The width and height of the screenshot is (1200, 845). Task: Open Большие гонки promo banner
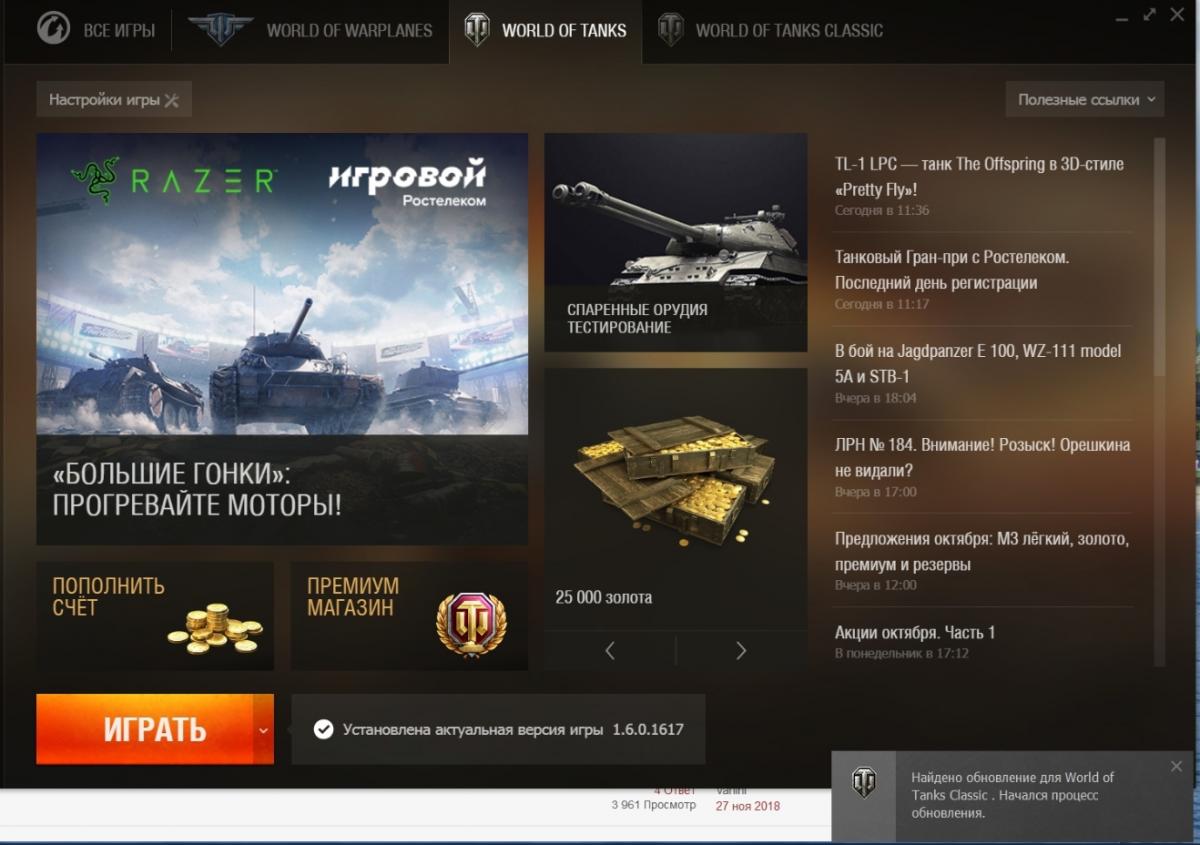tap(282, 339)
